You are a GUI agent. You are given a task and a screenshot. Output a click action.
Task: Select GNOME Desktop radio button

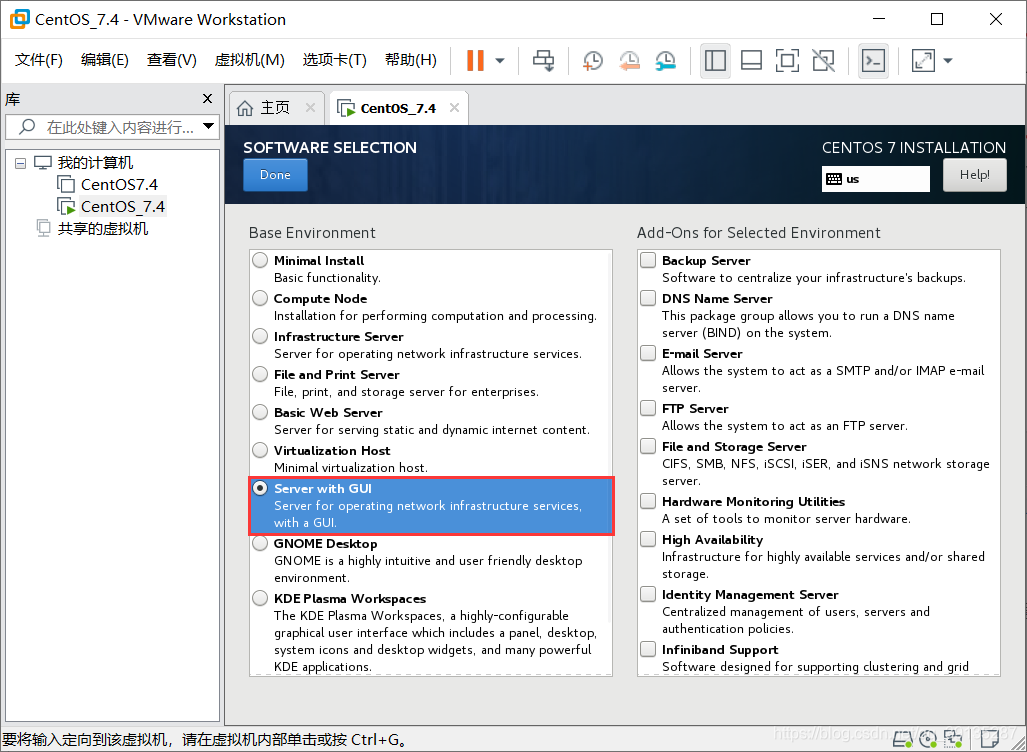point(260,543)
